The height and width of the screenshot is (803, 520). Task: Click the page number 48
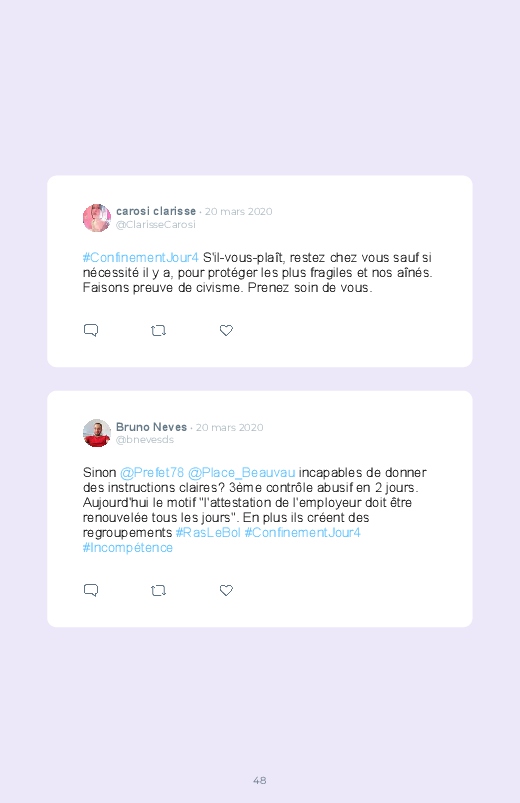[260, 780]
